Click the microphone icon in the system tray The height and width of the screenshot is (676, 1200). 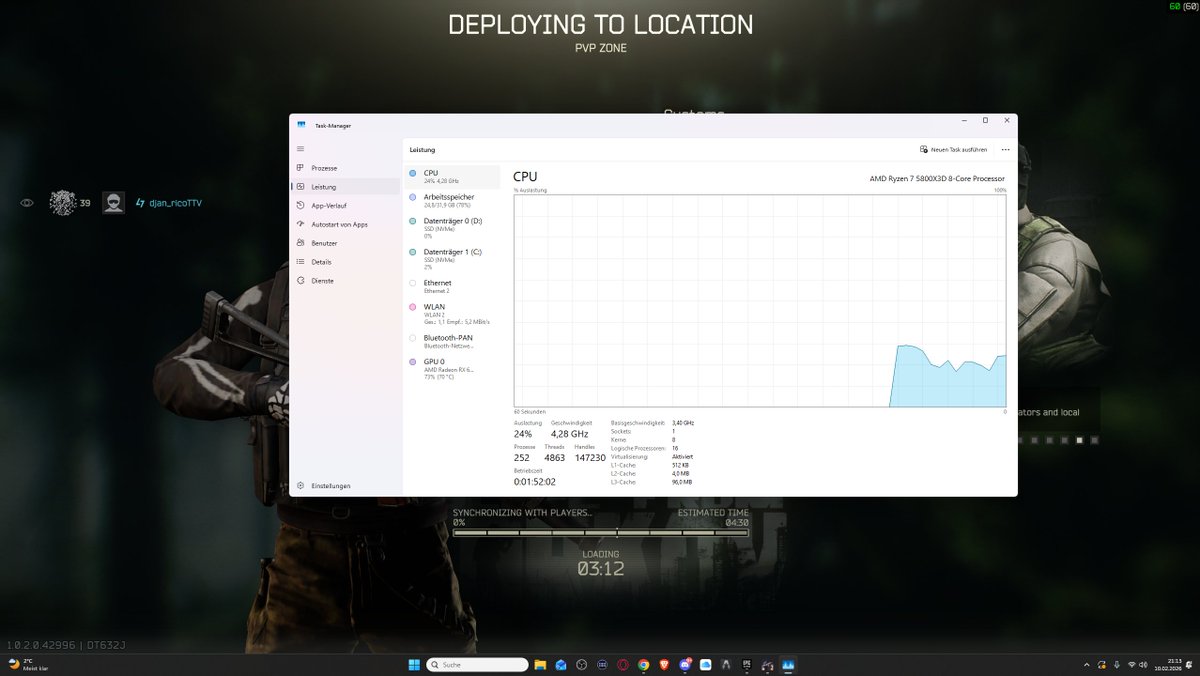(x=1117, y=665)
